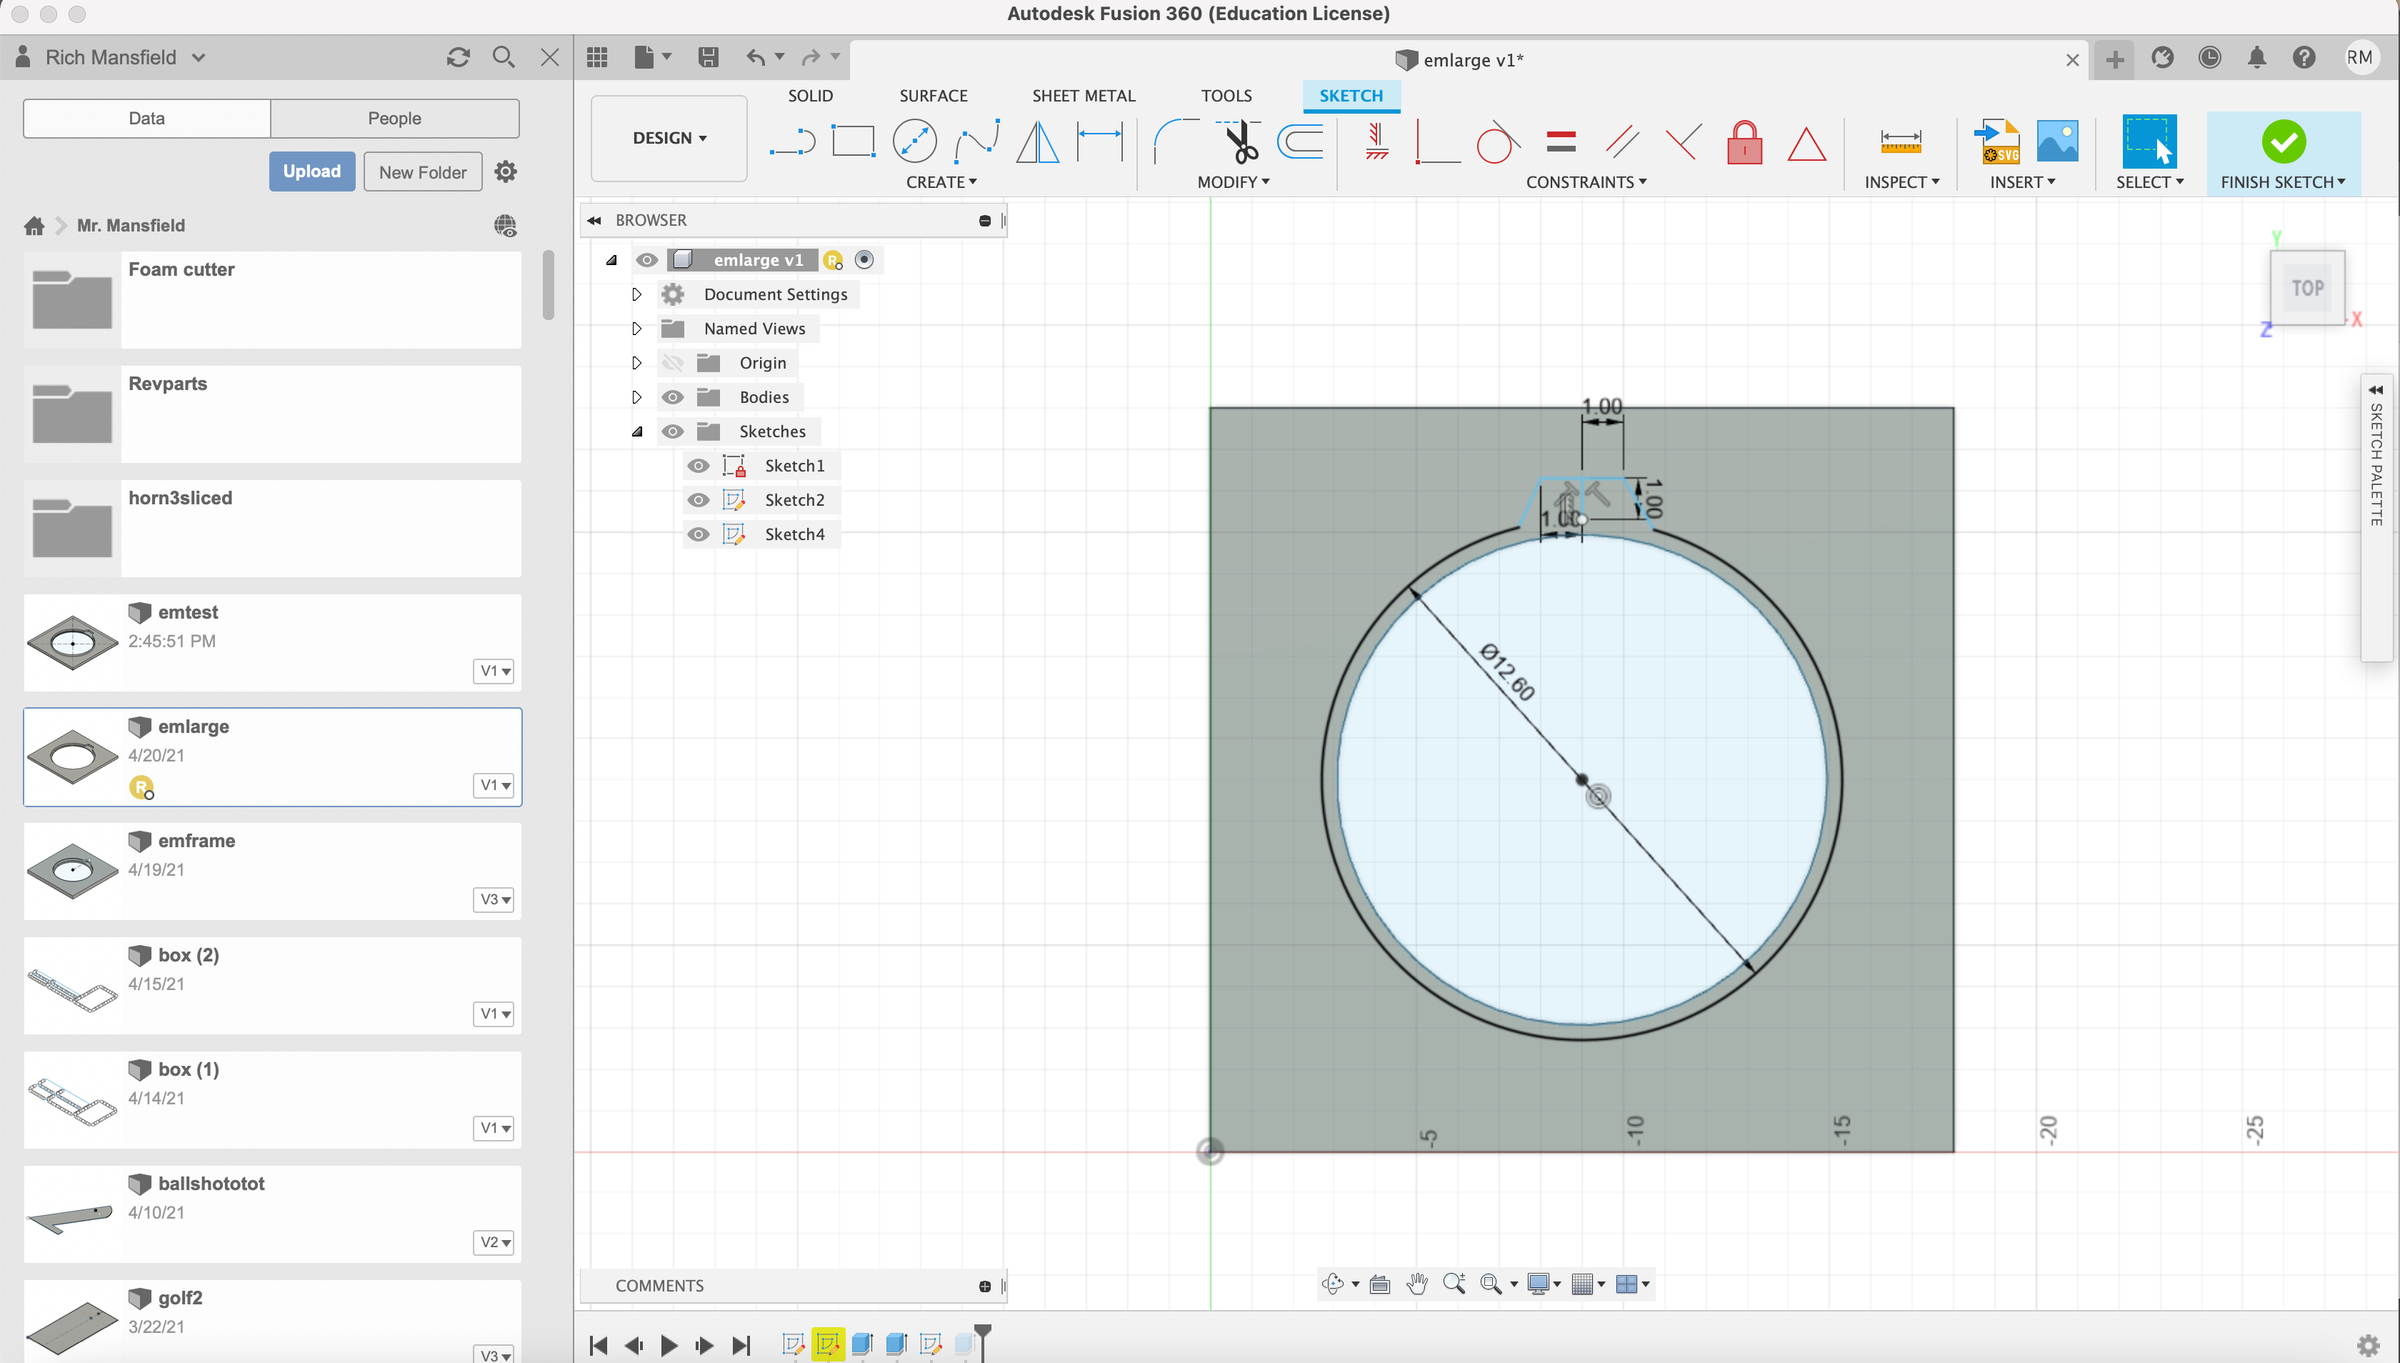This screenshot has height=1363, width=2400.
Task: Select the Line sketch tool
Action: 790,140
